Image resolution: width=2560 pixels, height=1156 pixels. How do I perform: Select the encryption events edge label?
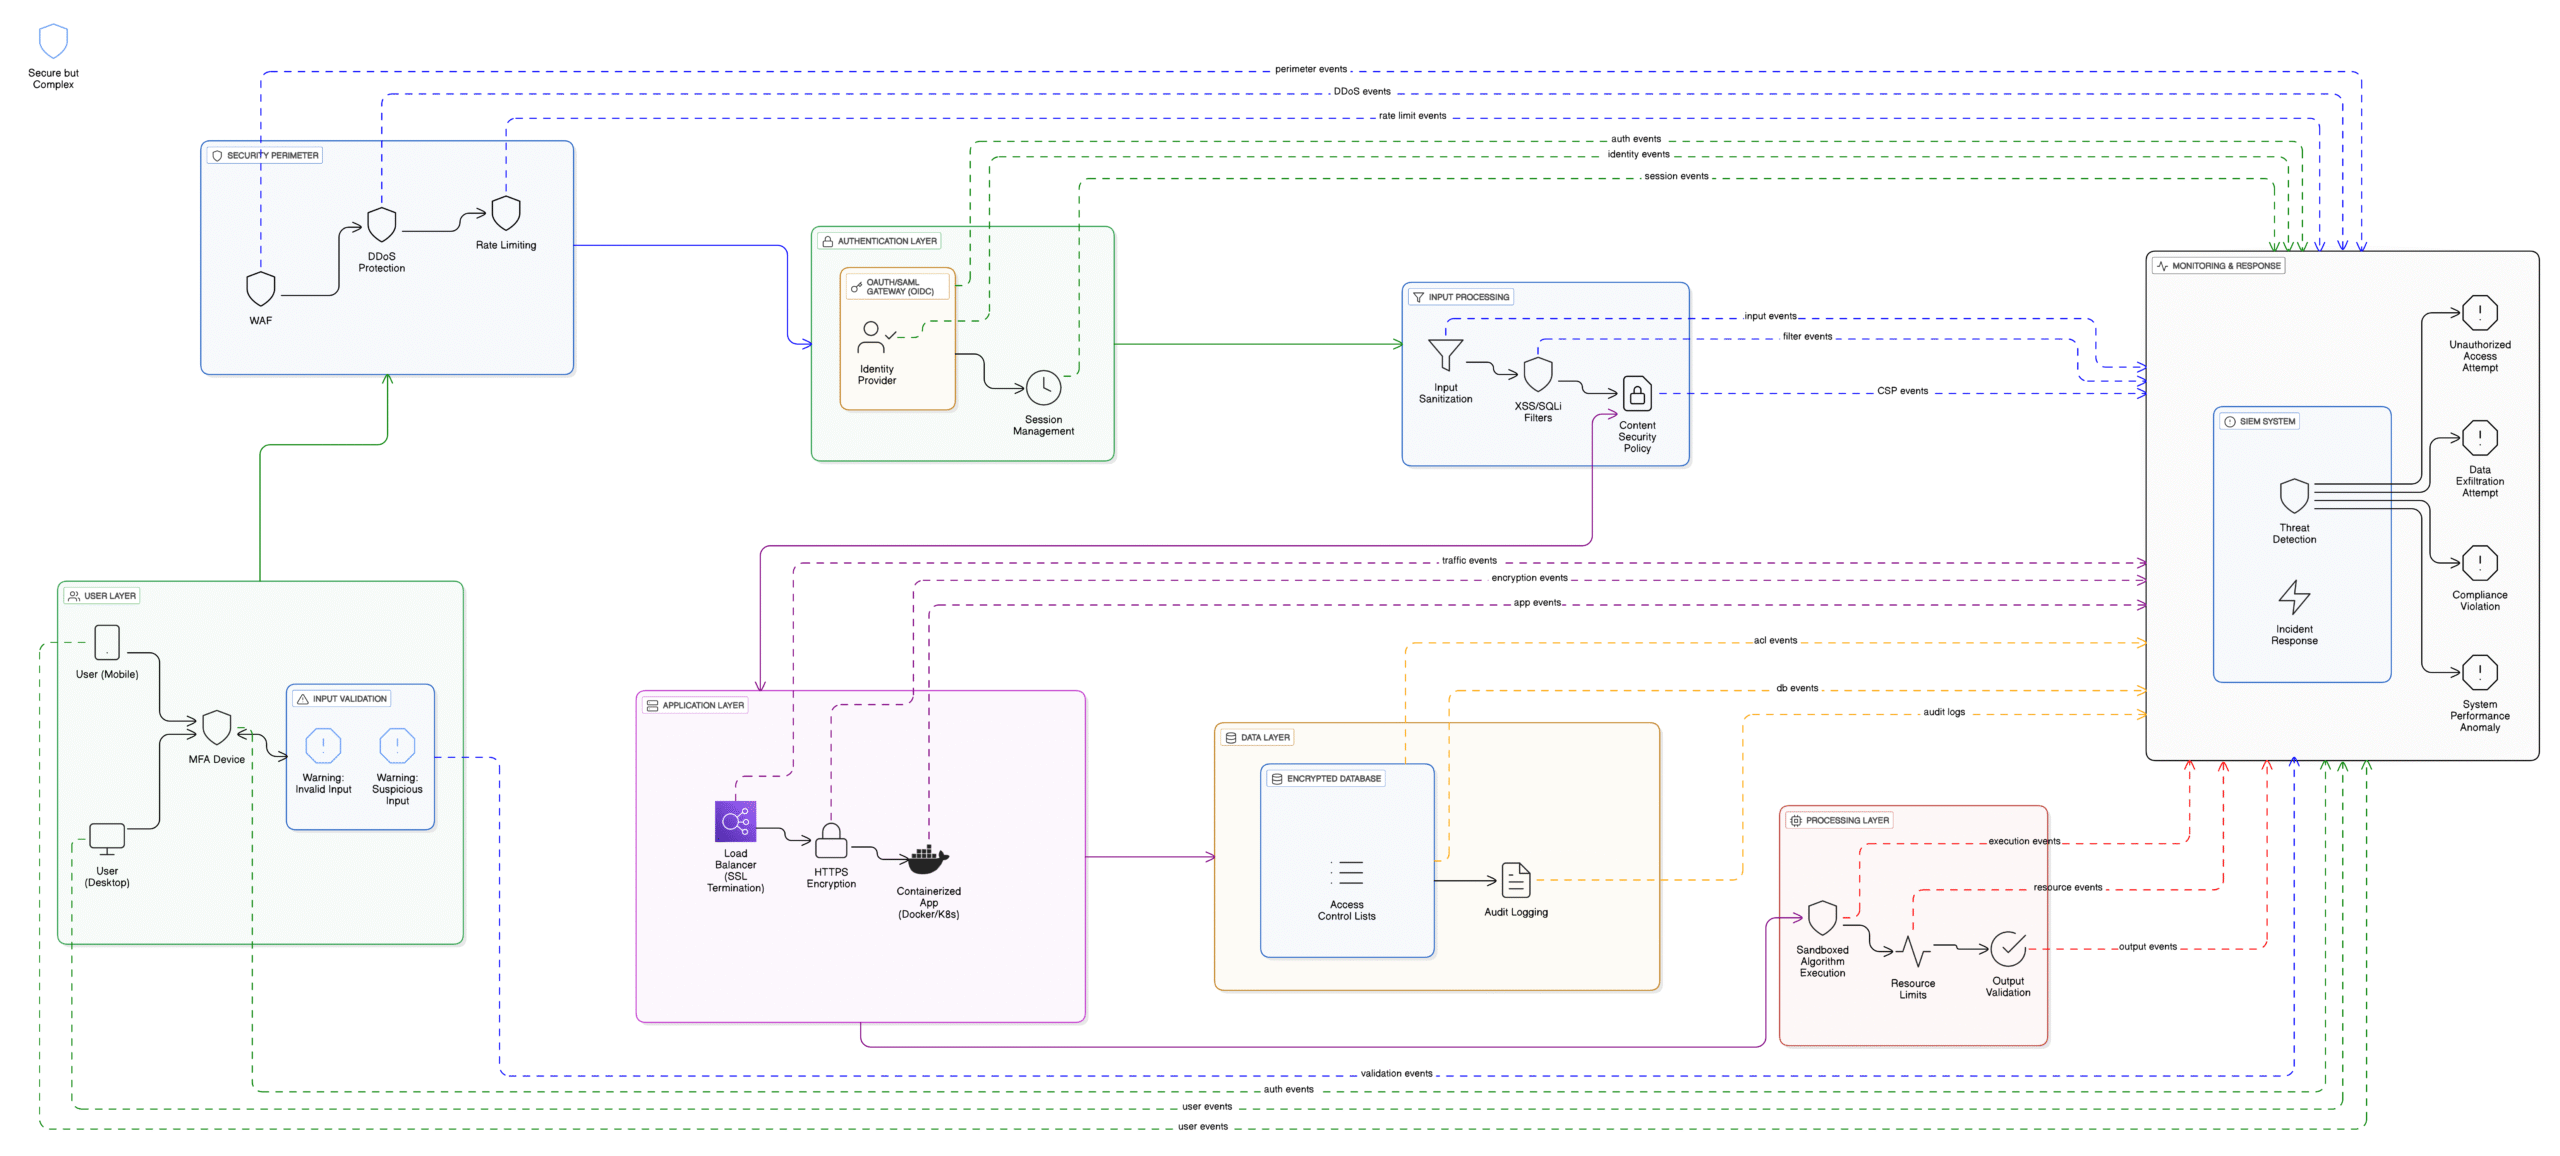(x=1528, y=578)
